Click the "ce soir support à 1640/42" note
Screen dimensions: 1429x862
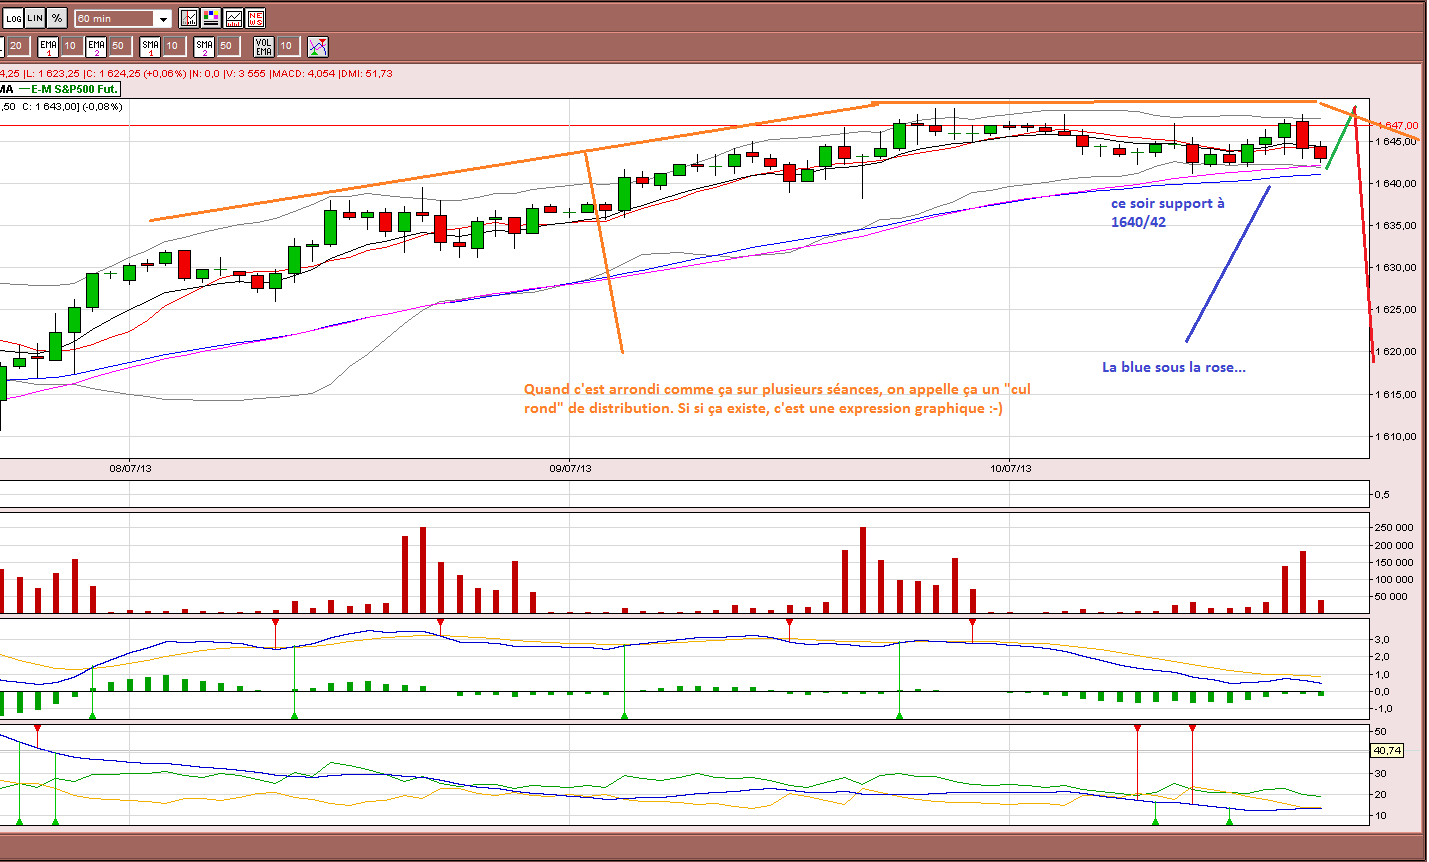(1167, 212)
